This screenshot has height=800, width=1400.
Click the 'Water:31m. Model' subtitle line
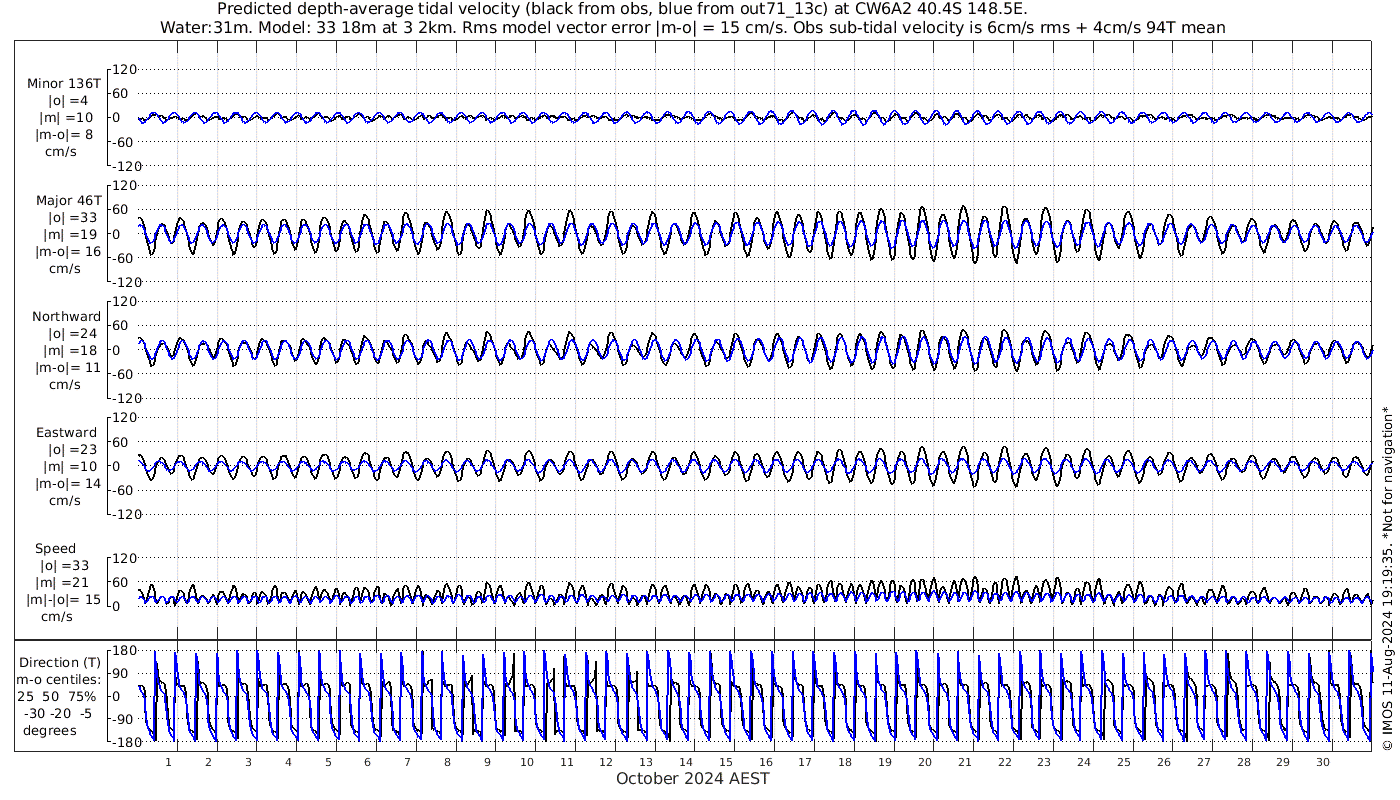point(692,27)
